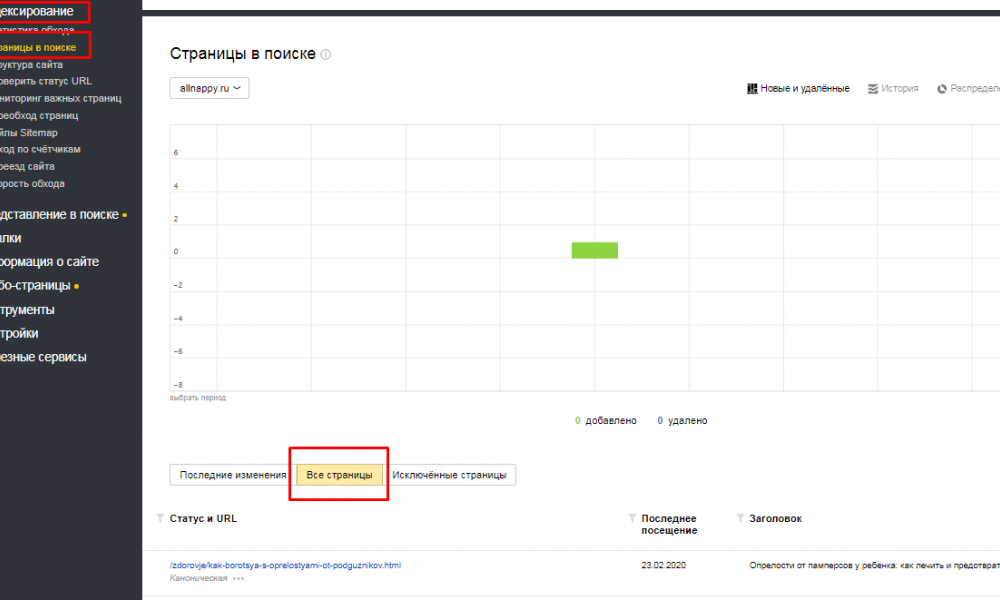The height and width of the screenshot is (600, 1000).
Task: Select the 'Последние изменения' toggle button
Action: (x=233, y=475)
